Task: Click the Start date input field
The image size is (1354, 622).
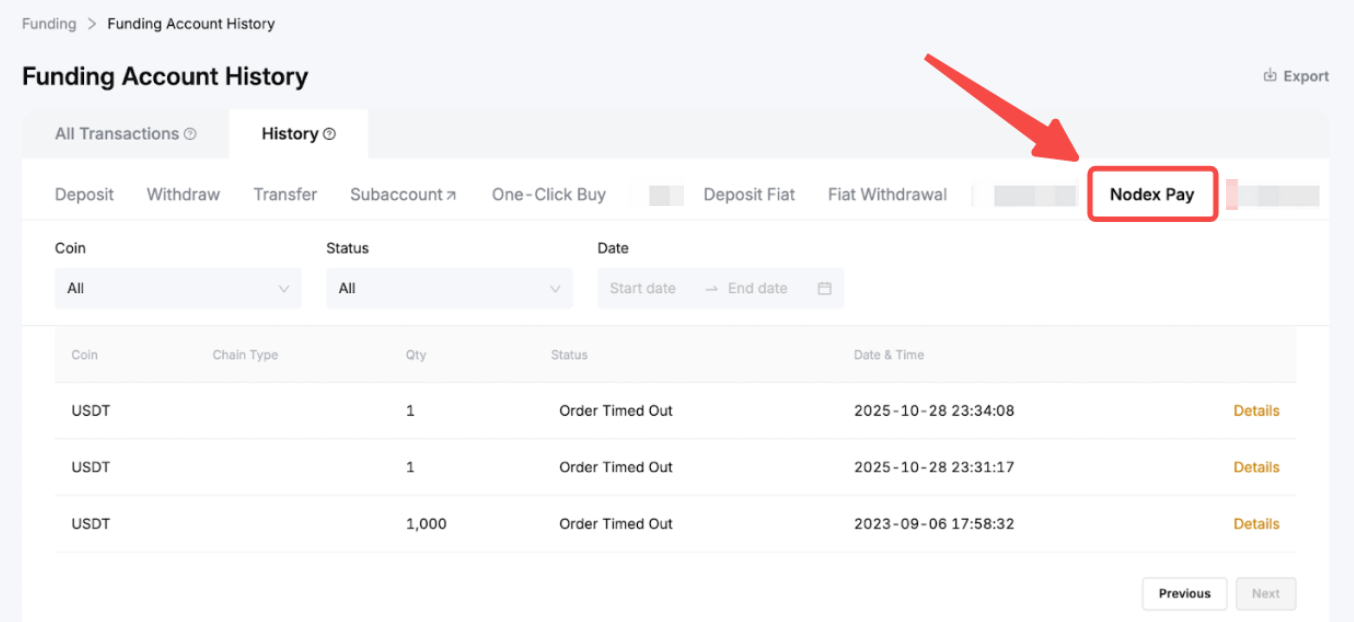Action: point(643,288)
